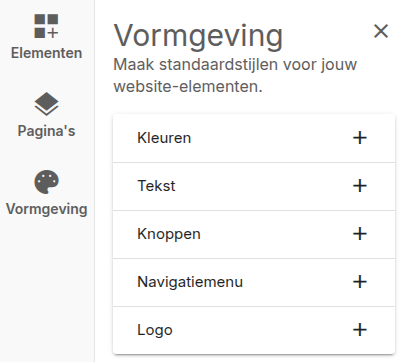Open the Tekst section label

pos(156,186)
